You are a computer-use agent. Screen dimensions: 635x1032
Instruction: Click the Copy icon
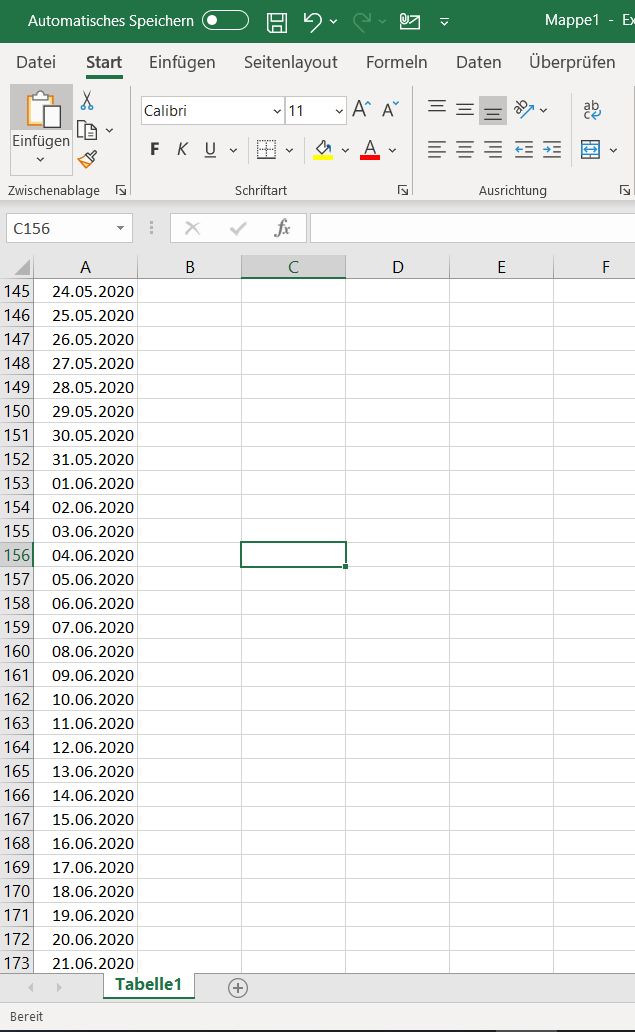[x=87, y=130]
